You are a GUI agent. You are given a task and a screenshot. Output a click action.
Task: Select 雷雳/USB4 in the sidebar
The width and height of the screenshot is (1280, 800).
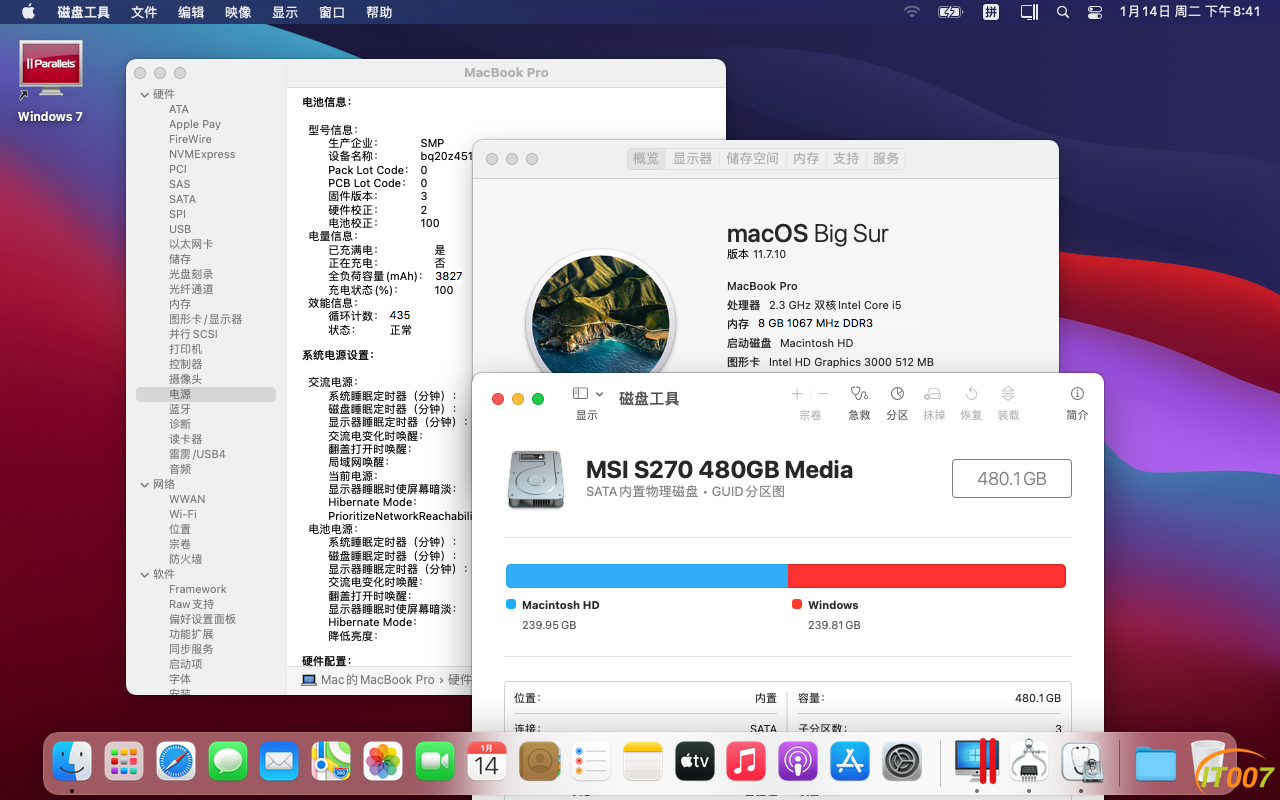point(197,454)
